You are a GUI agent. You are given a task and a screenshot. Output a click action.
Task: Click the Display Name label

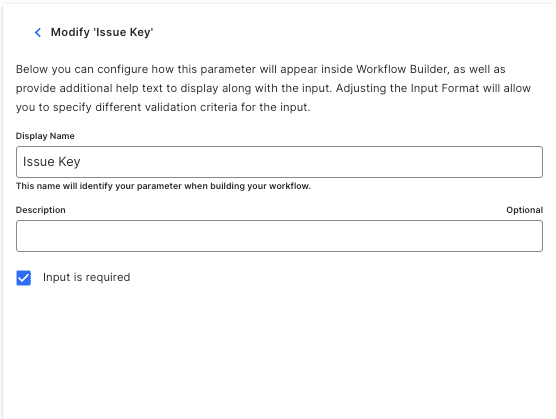[x=45, y=136]
